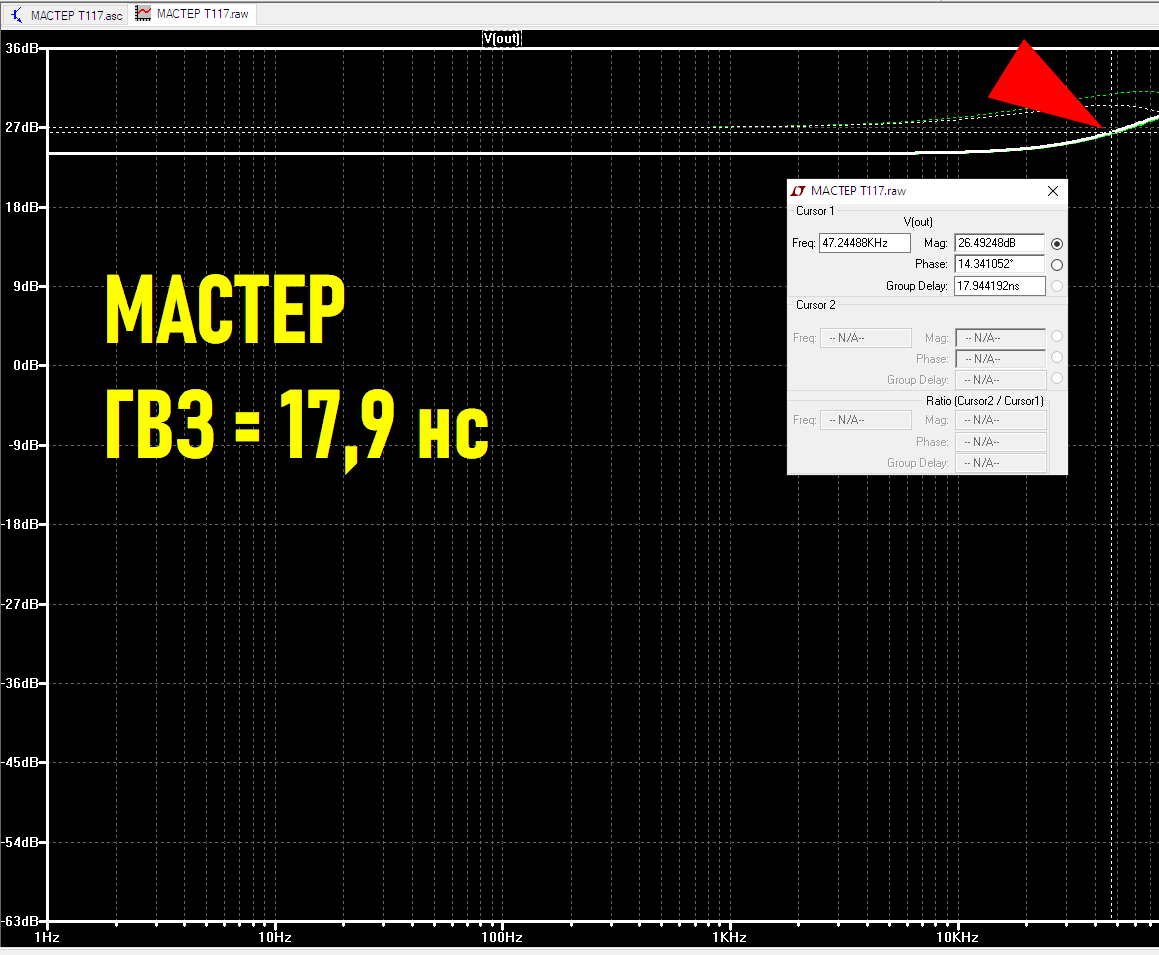Click the waveform icon on the .raw tab
The image size is (1159, 955).
click(x=143, y=14)
